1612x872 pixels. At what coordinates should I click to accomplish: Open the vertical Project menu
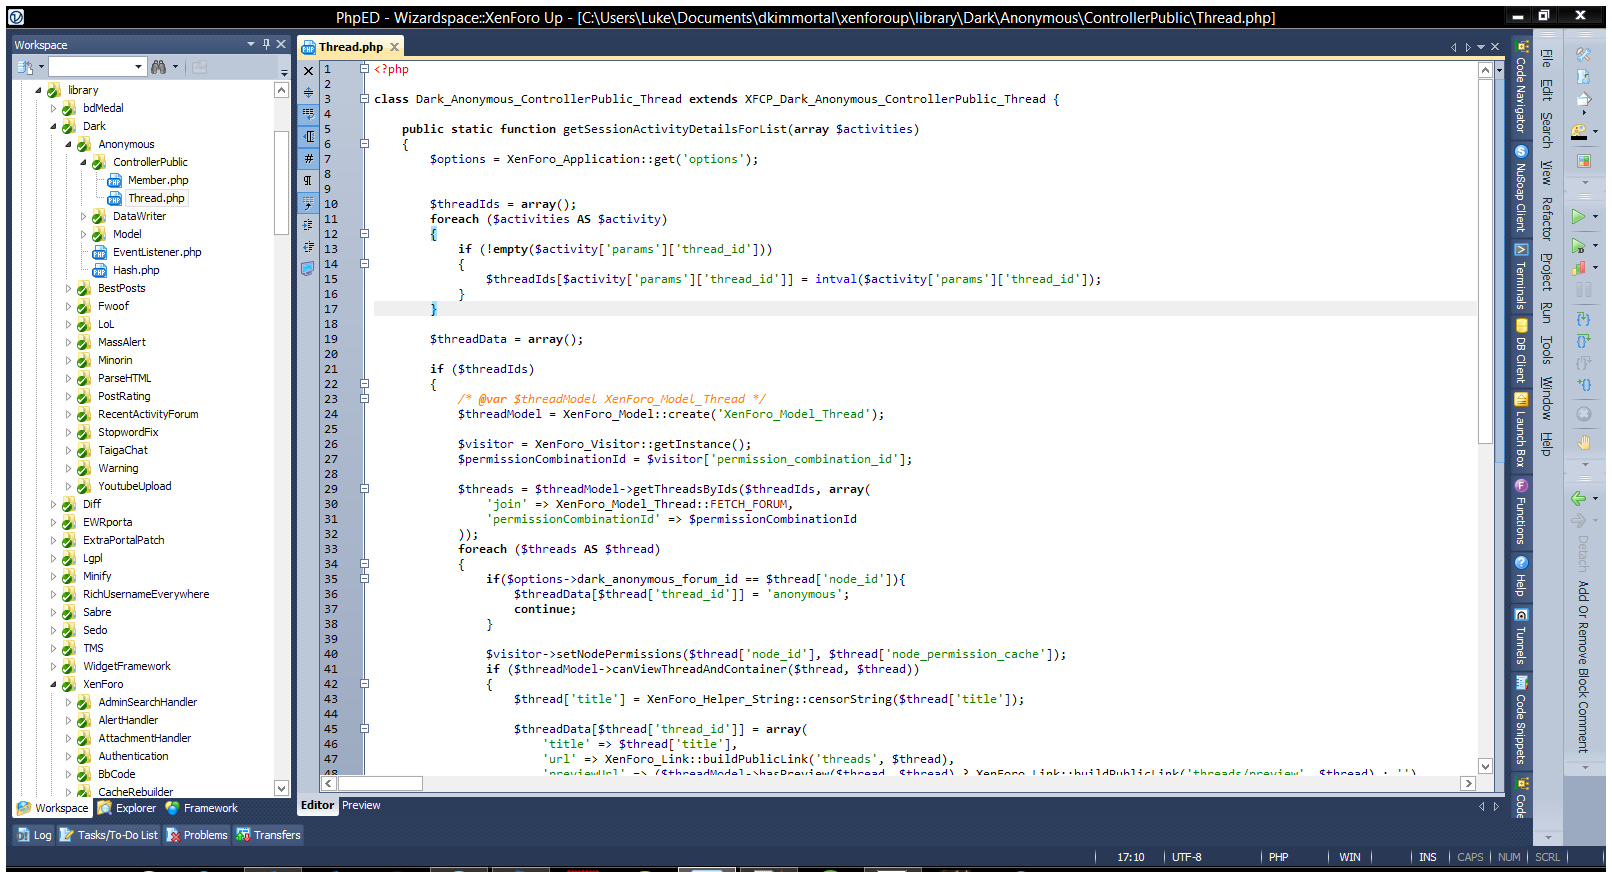point(1546,272)
